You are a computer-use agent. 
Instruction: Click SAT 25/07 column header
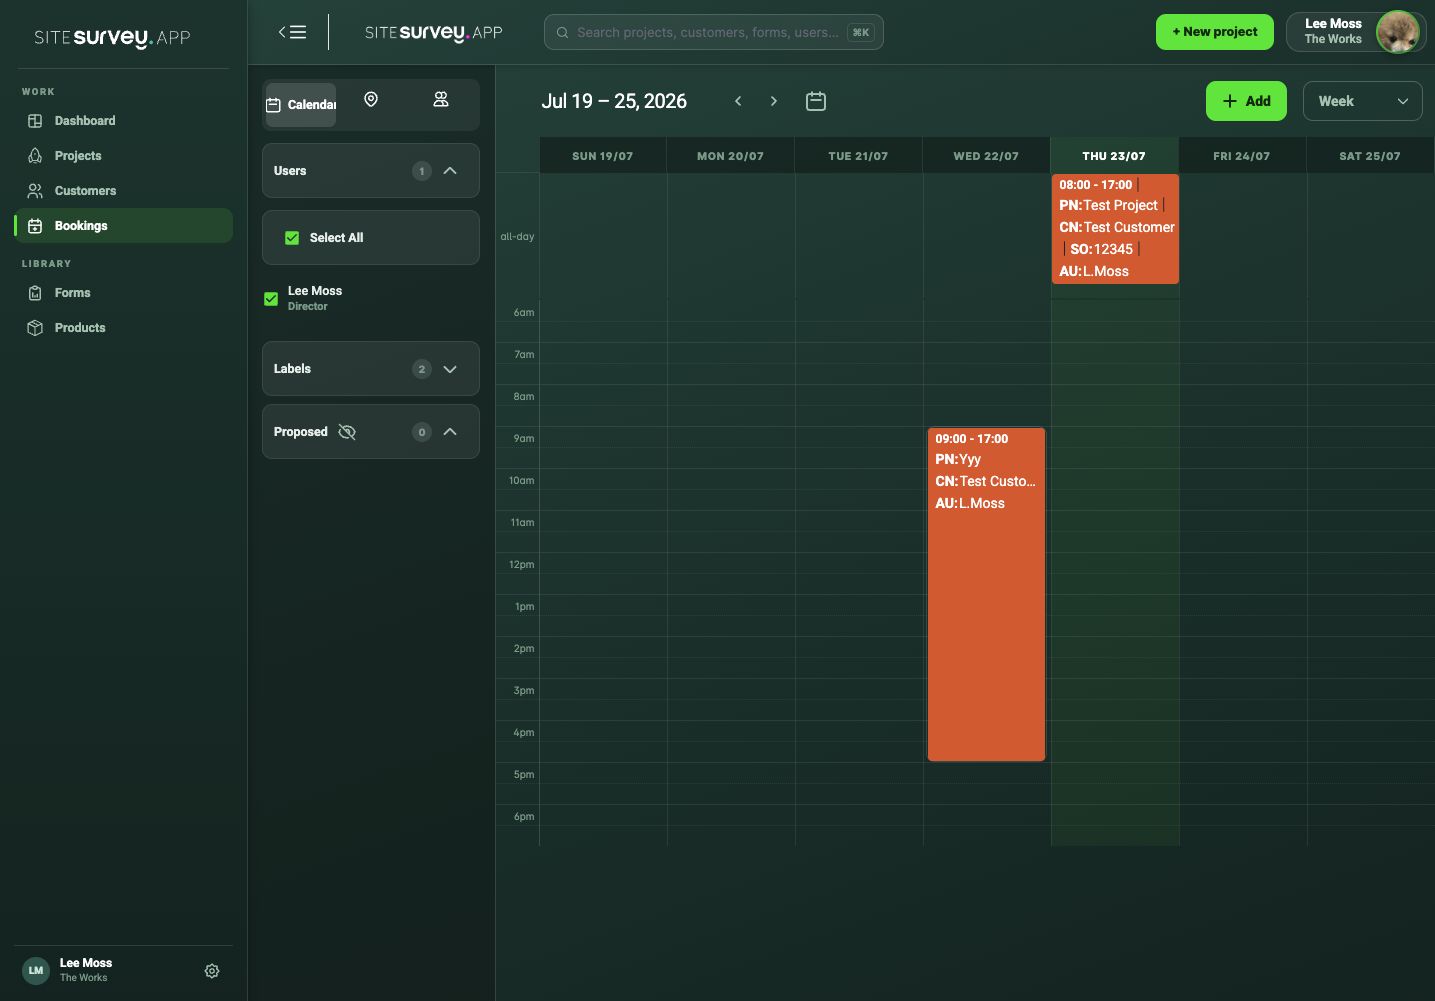pos(1370,156)
